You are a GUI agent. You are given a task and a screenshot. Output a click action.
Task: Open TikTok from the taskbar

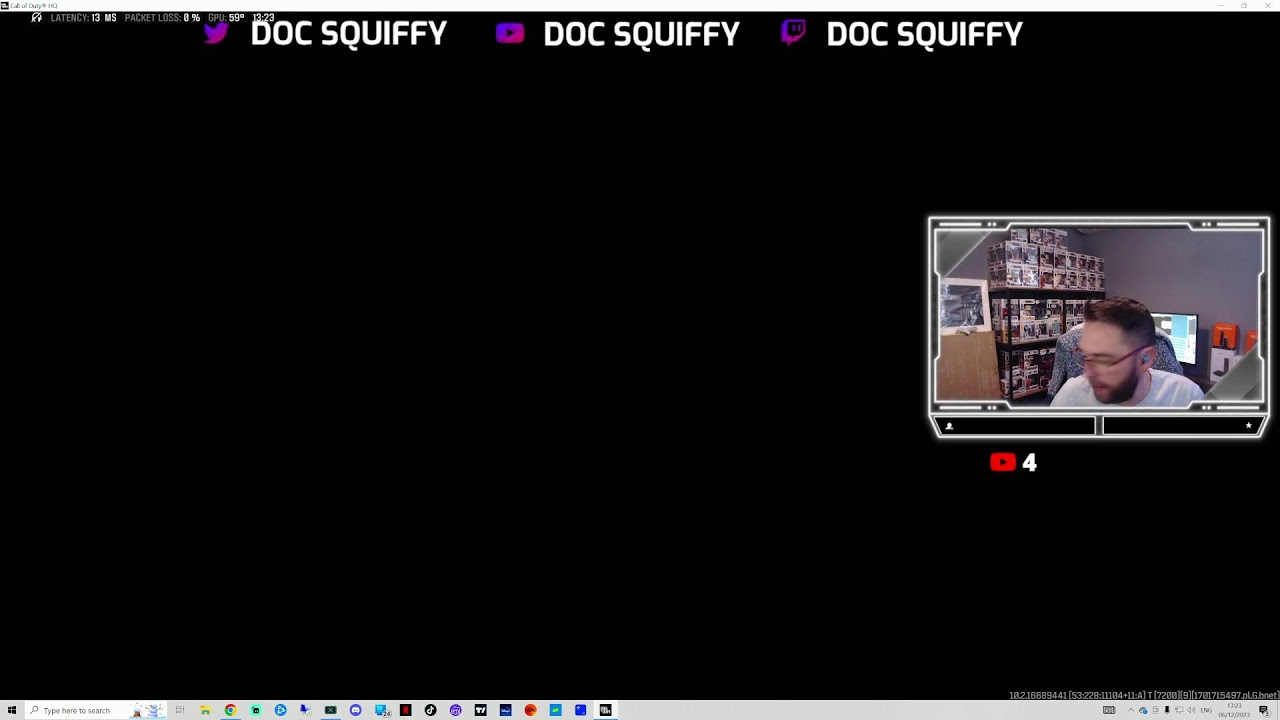430,710
